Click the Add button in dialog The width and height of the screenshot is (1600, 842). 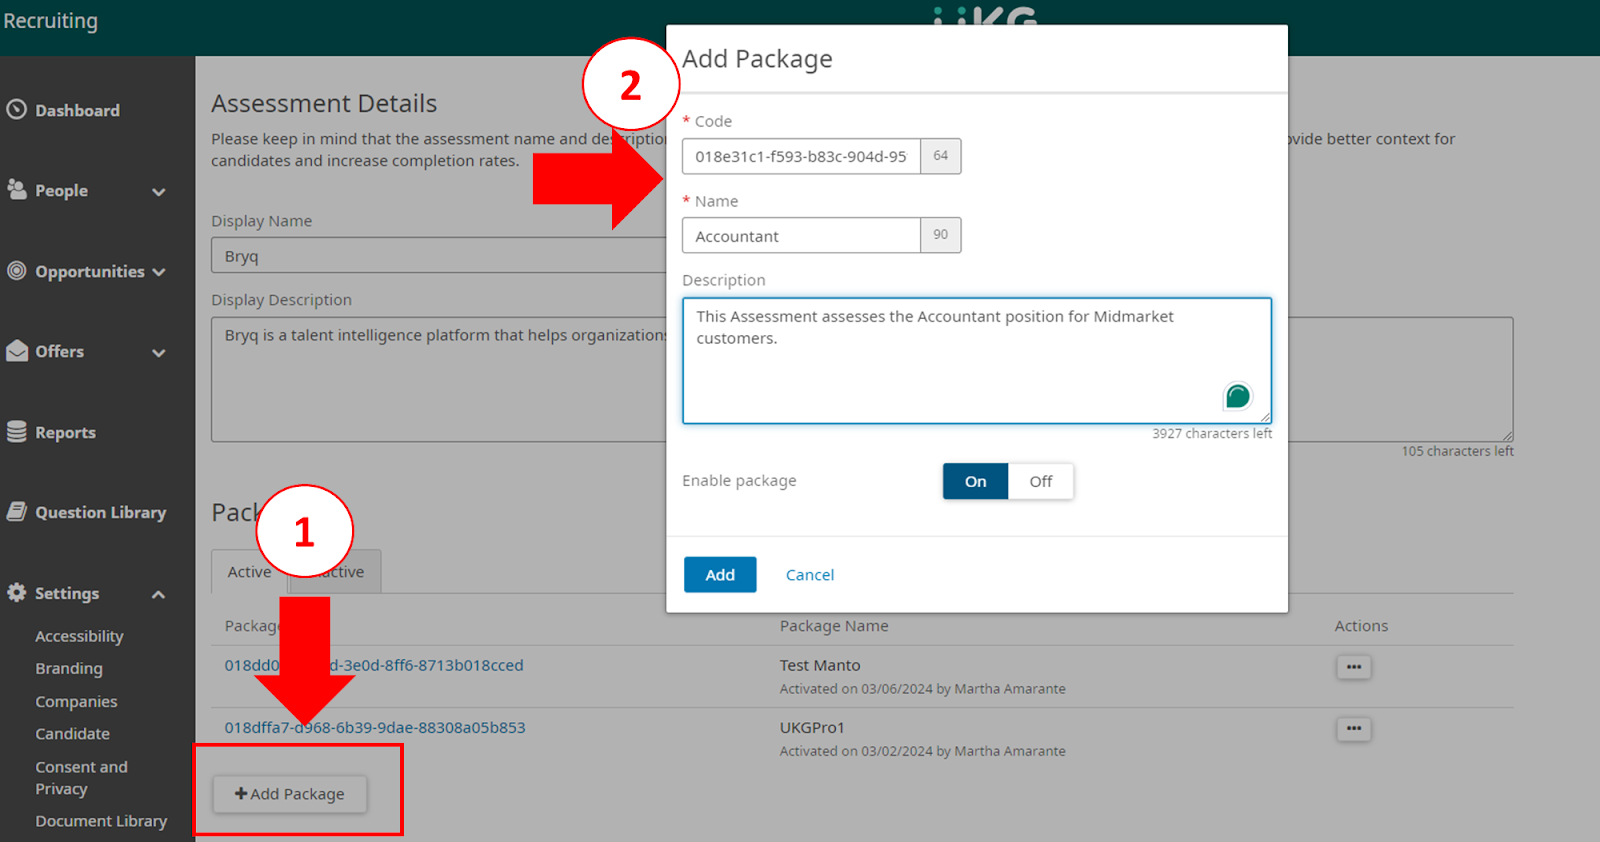point(719,575)
